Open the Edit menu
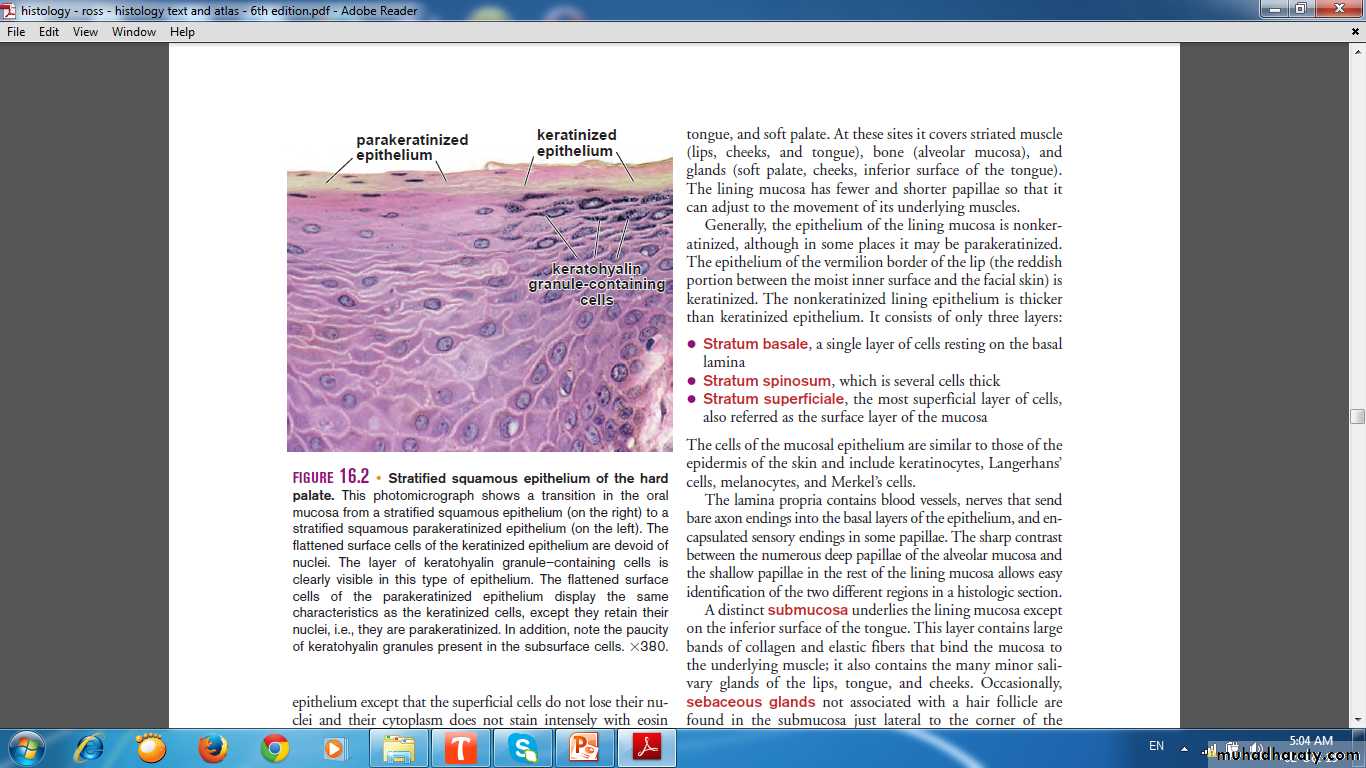 [49, 32]
